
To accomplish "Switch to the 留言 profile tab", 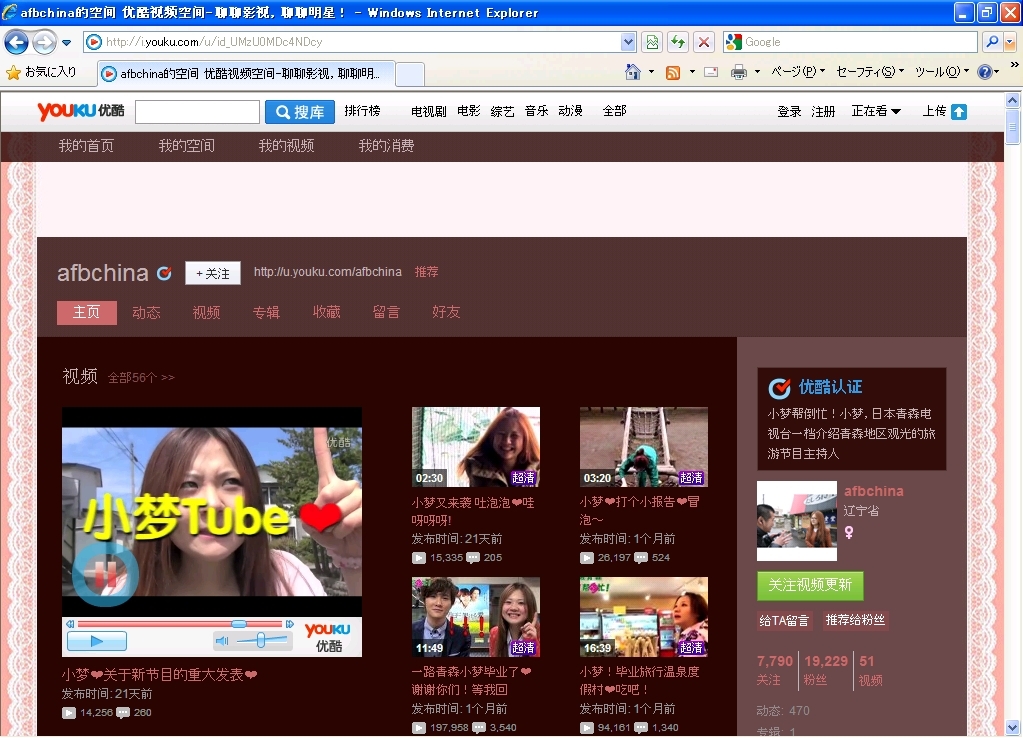I will (x=386, y=313).
